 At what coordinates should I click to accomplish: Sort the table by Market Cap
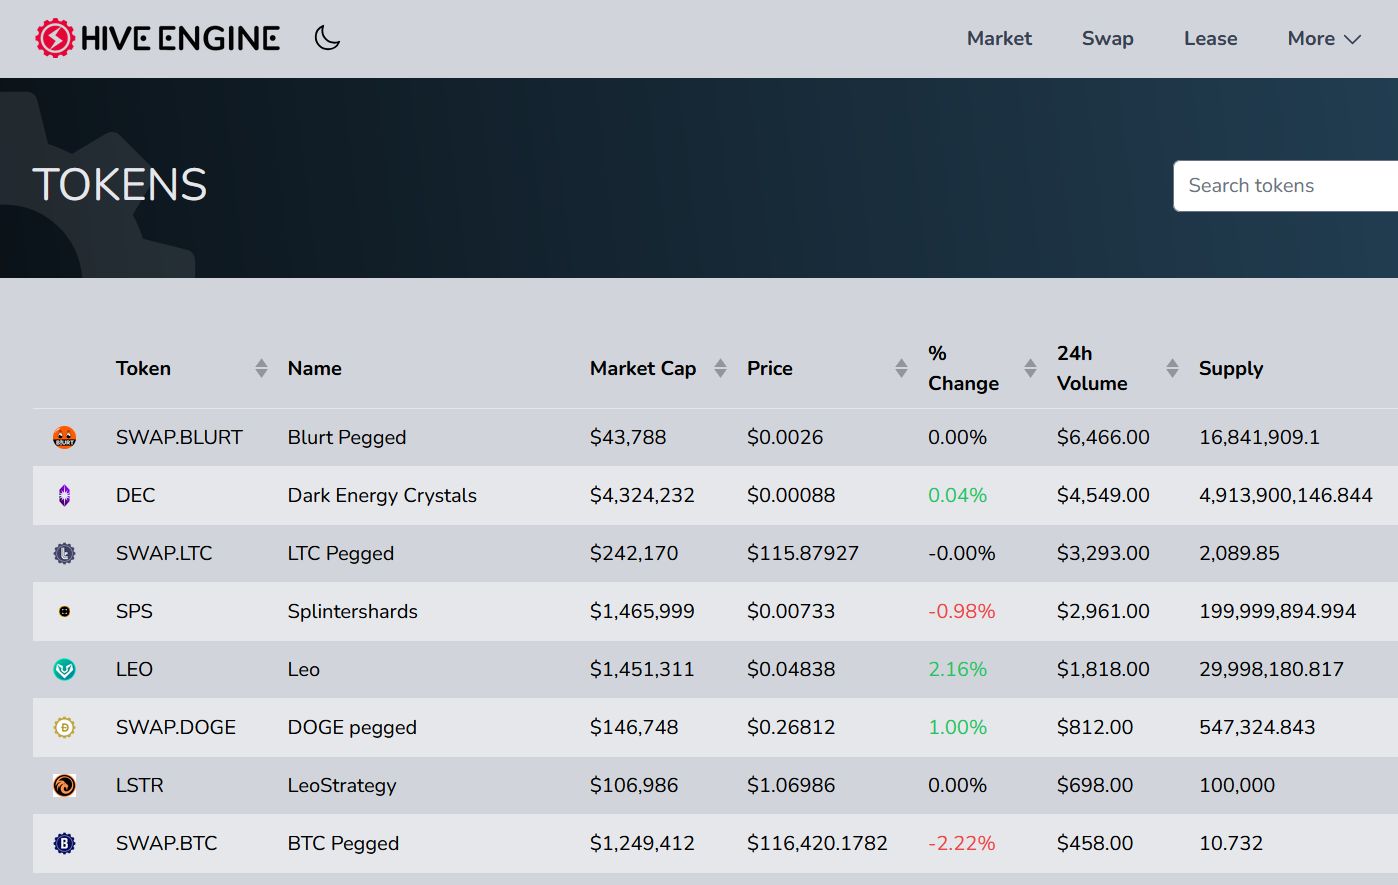720,368
